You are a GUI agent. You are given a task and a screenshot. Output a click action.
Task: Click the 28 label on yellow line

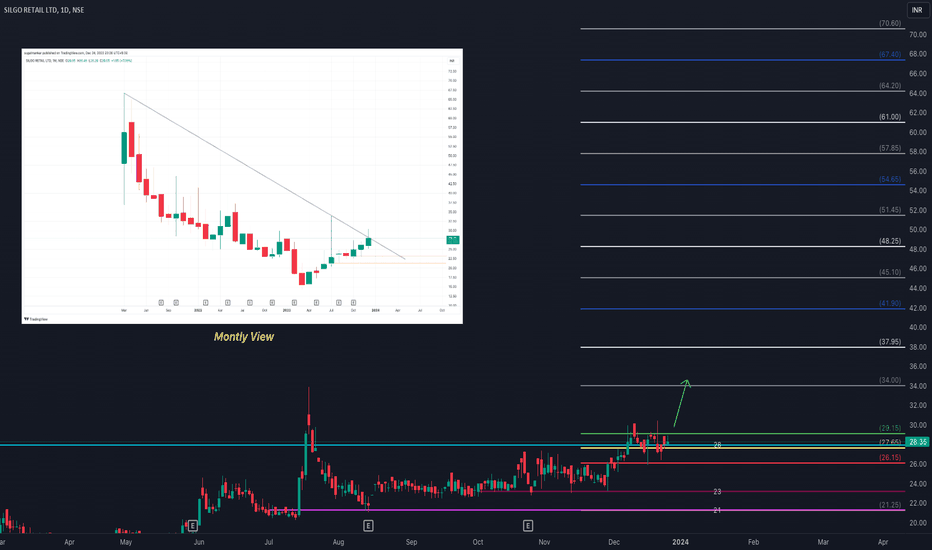717,445
